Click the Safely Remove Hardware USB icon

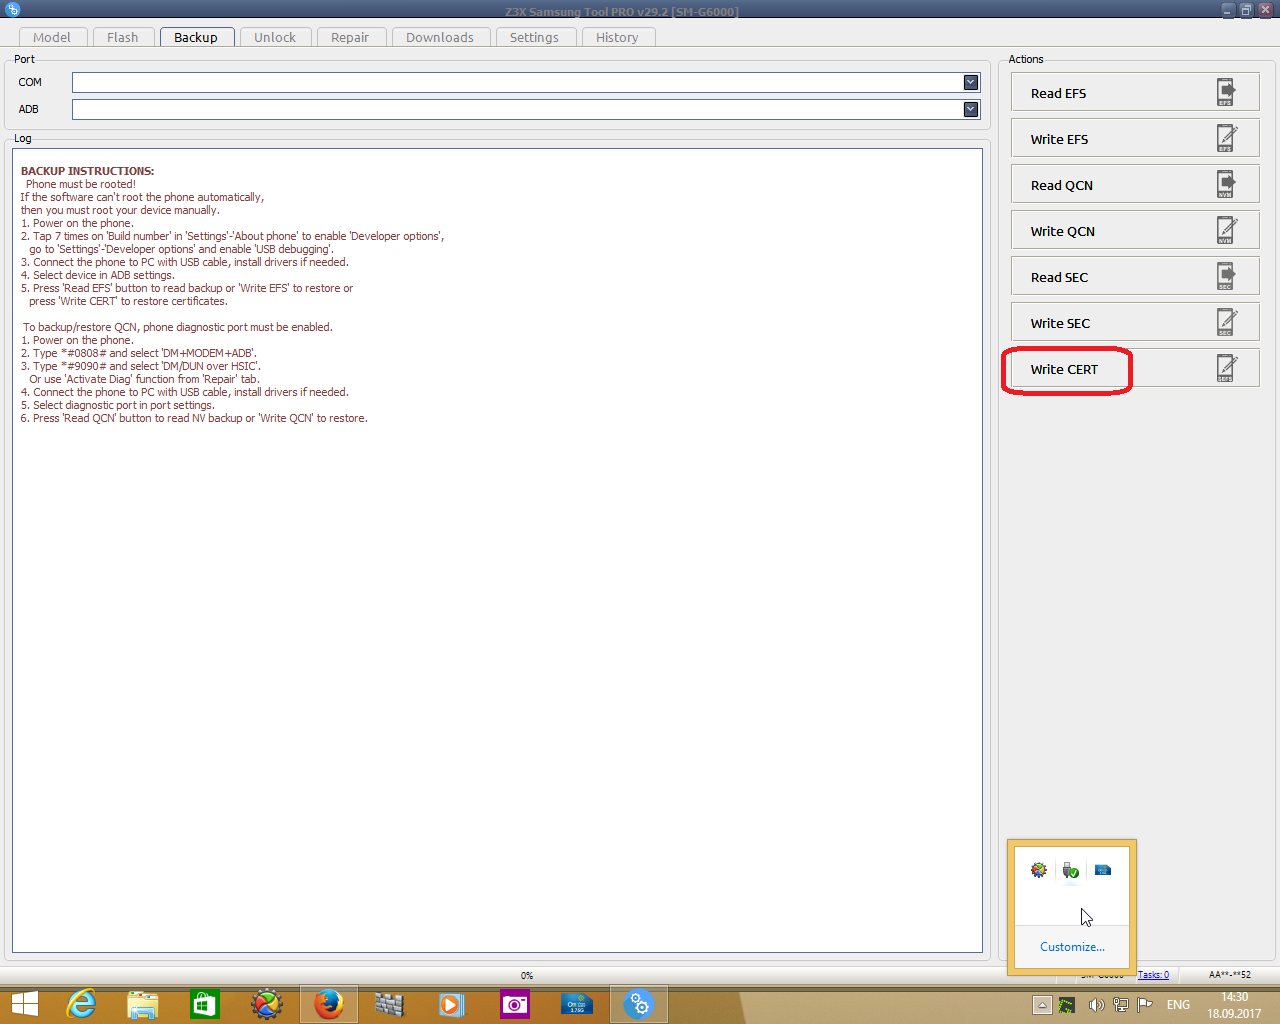(x=1071, y=870)
